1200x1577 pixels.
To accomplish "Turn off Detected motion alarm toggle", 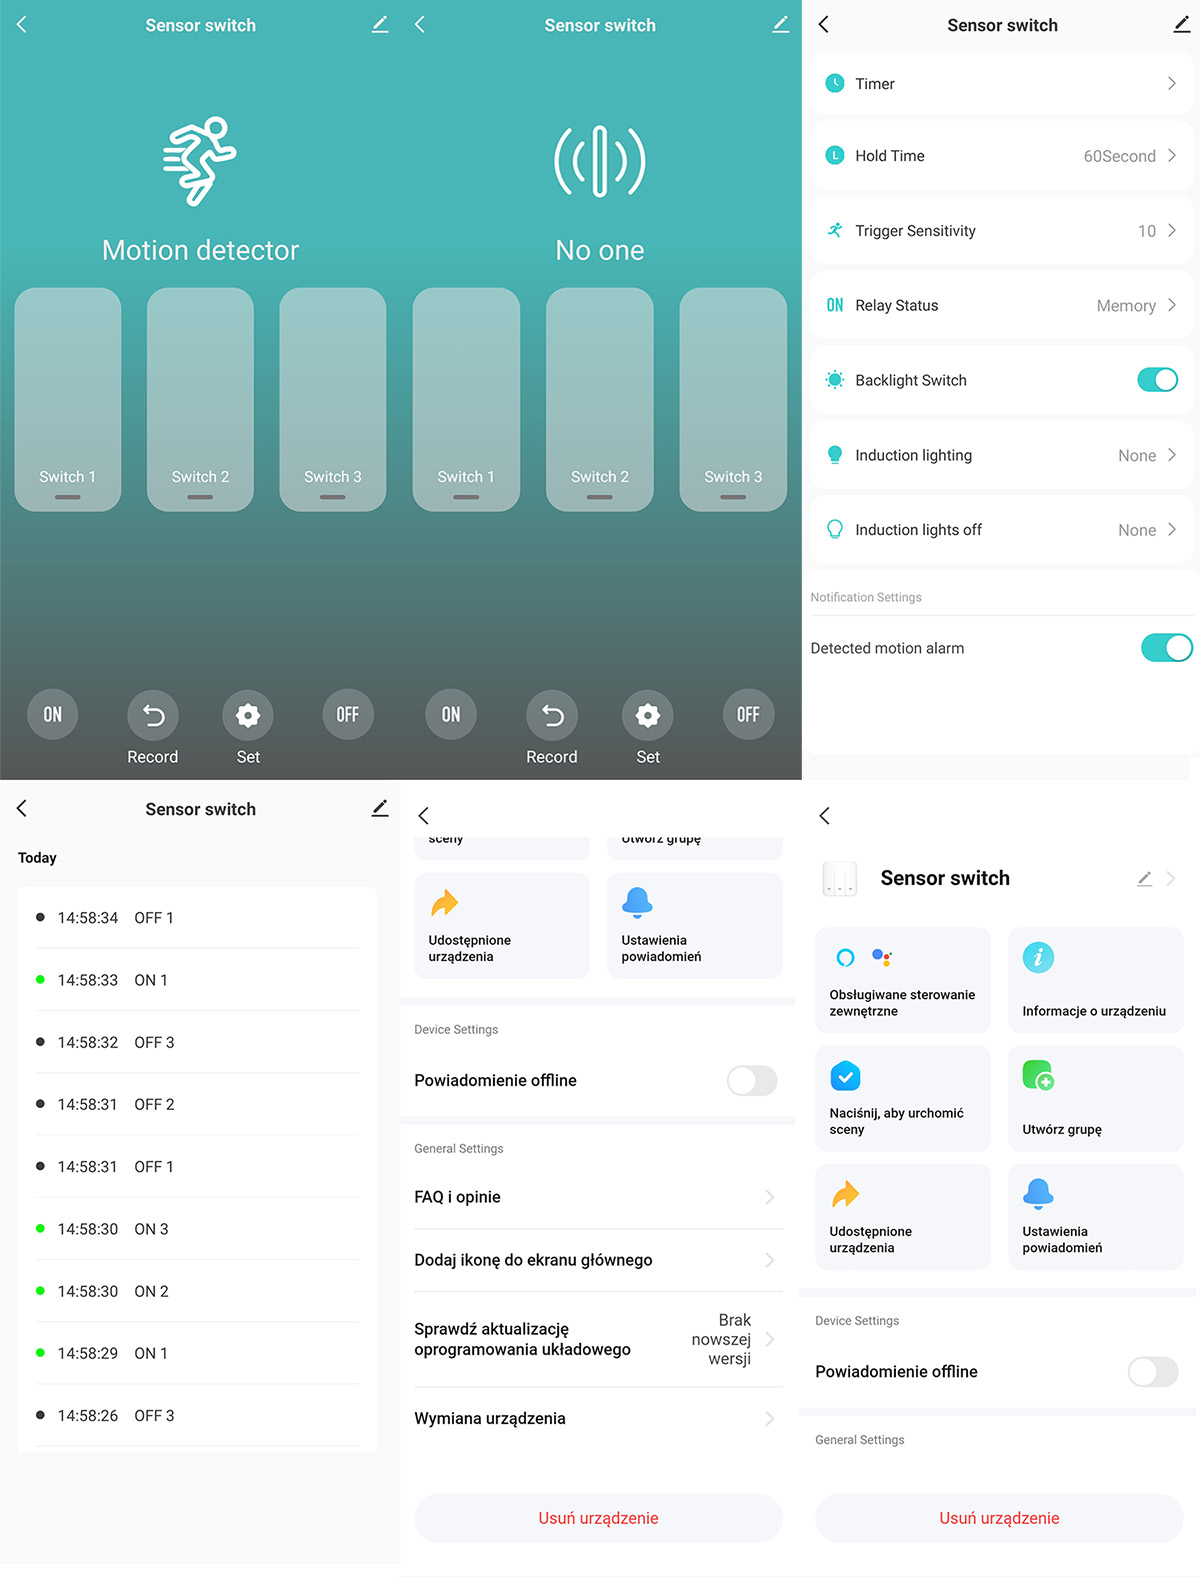I will pyautogui.click(x=1165, y=648).
